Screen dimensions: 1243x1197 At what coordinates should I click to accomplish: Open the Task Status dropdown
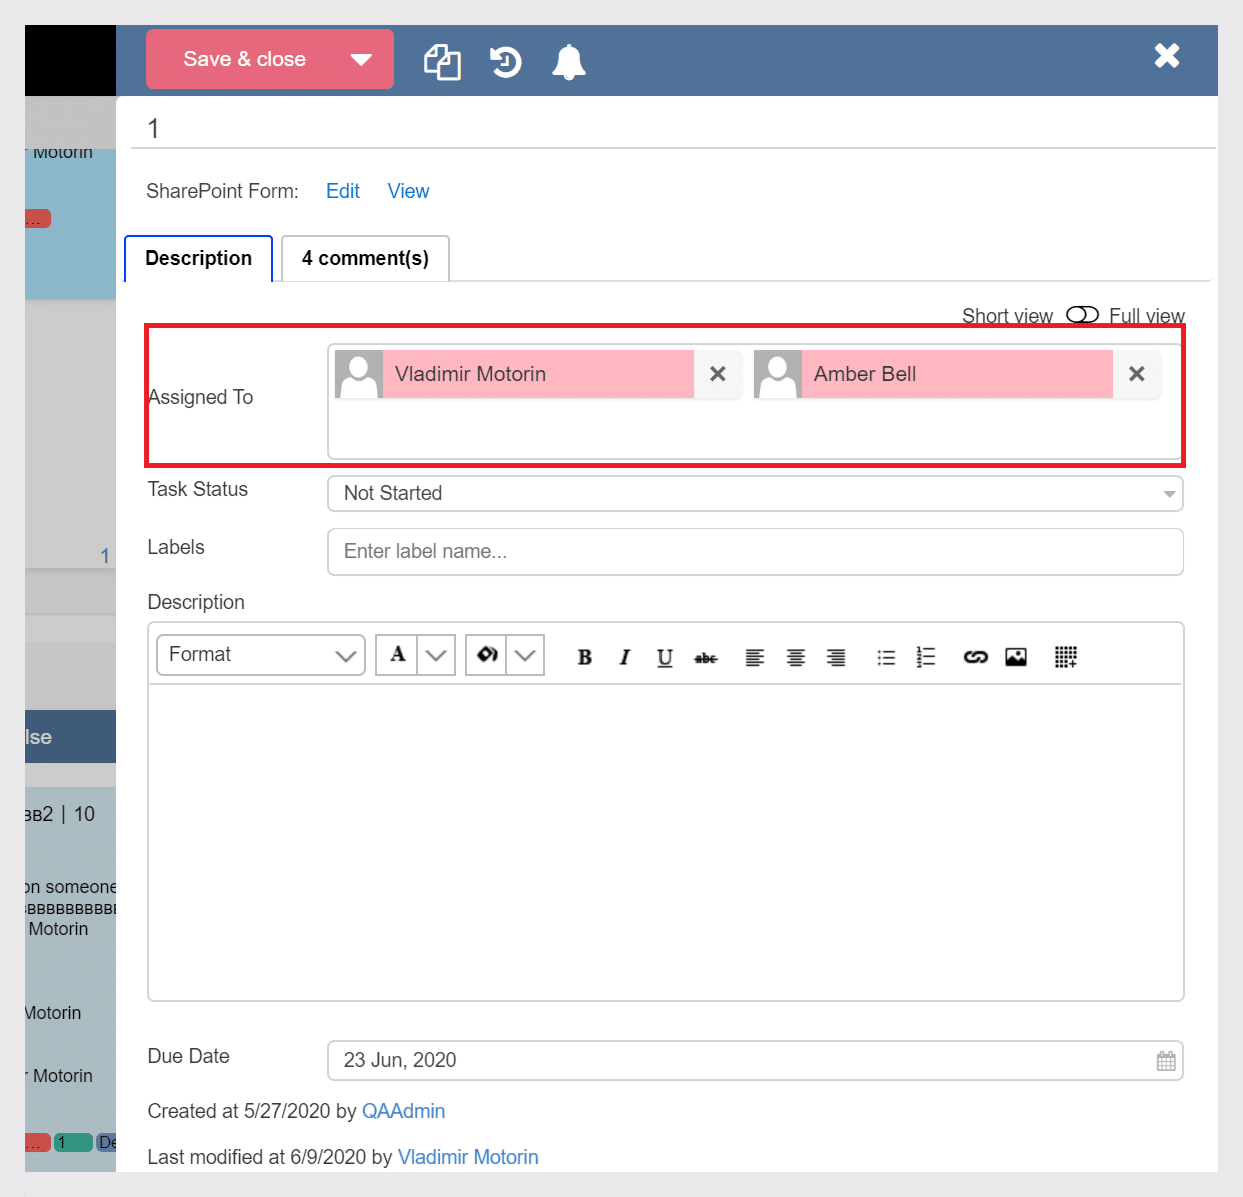point(755,493)
